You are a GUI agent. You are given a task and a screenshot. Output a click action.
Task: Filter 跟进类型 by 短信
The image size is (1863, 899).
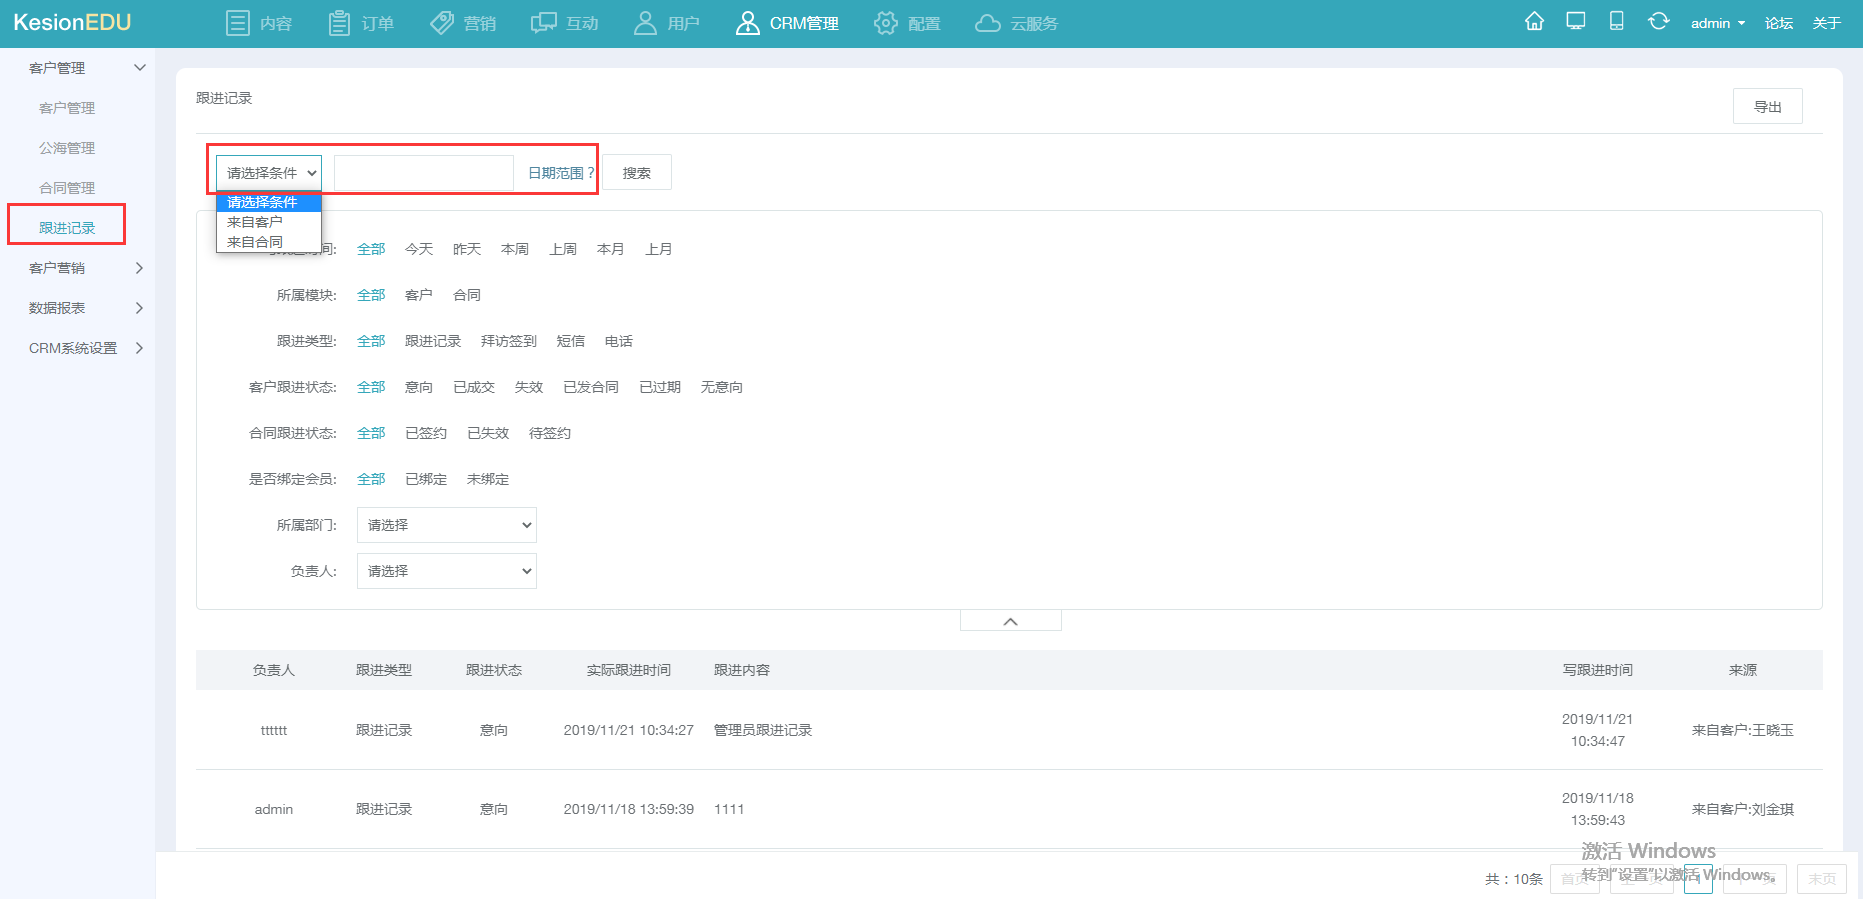tap(571, 341)
